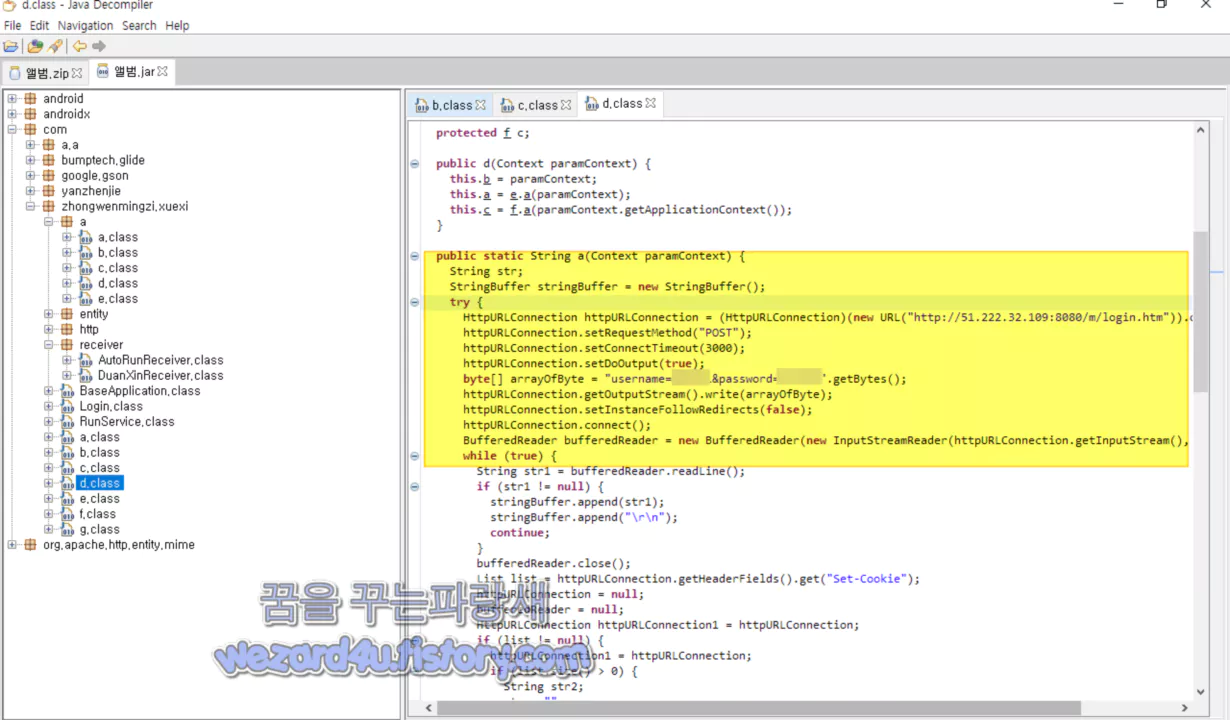1230x720 pixels.
Task: Go backward with the left arrow icon
Action: [x=79, y=46]
